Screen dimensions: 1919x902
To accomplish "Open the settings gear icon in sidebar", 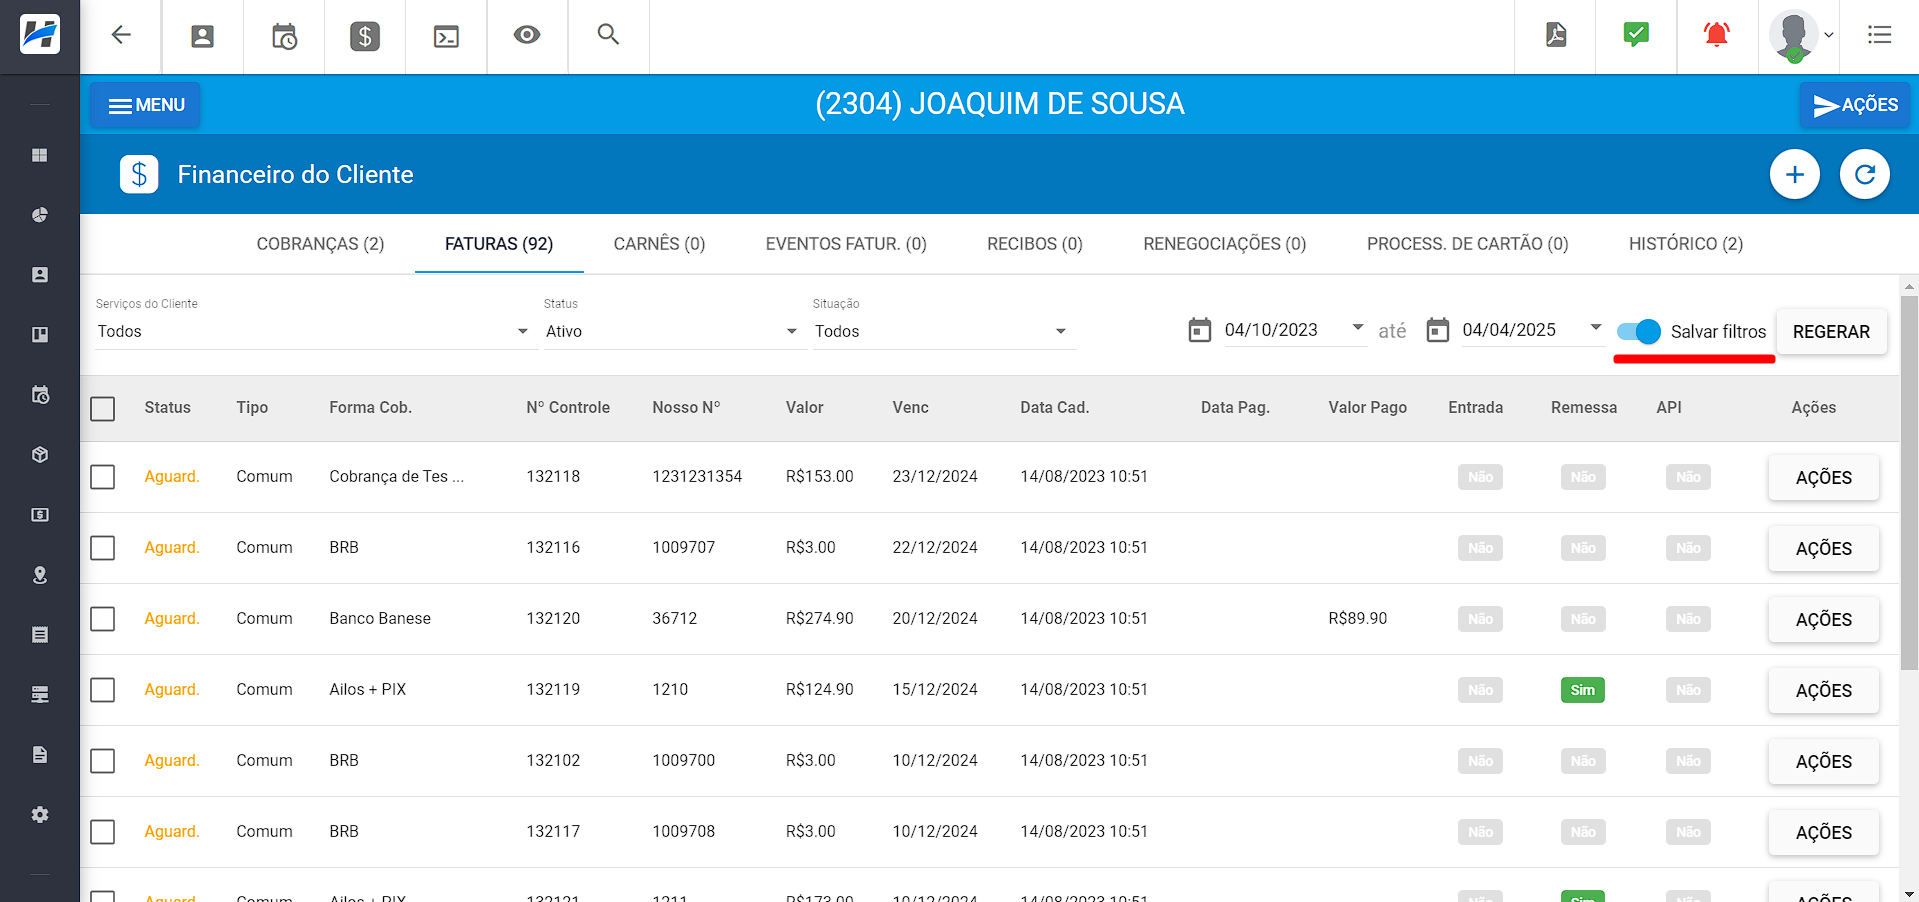I will (x=40, y=815).
